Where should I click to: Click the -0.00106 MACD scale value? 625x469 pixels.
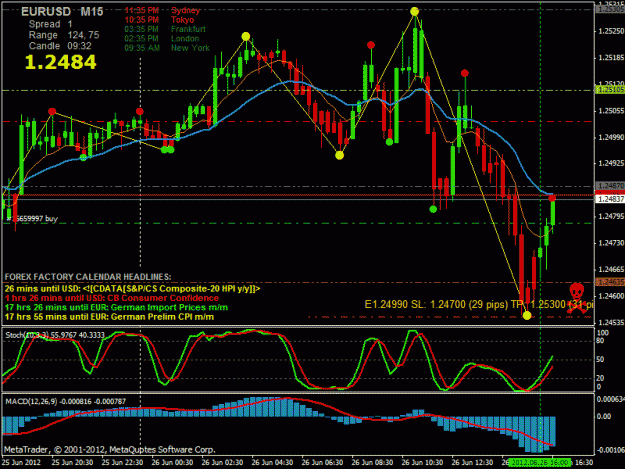[x=611, y=450]
